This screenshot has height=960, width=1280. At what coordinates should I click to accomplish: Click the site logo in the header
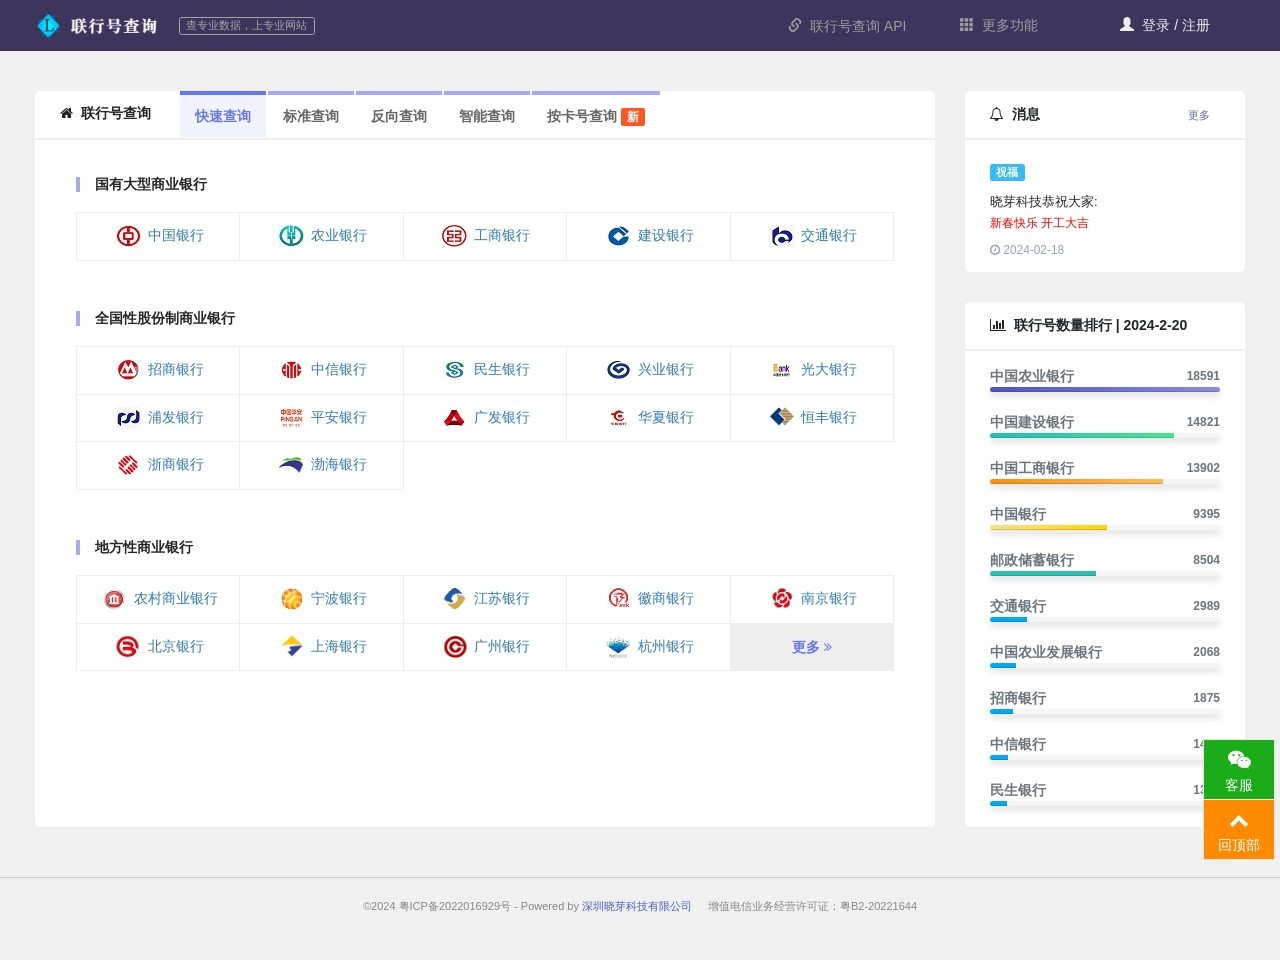pyautogui.click(x=48, y=25)
